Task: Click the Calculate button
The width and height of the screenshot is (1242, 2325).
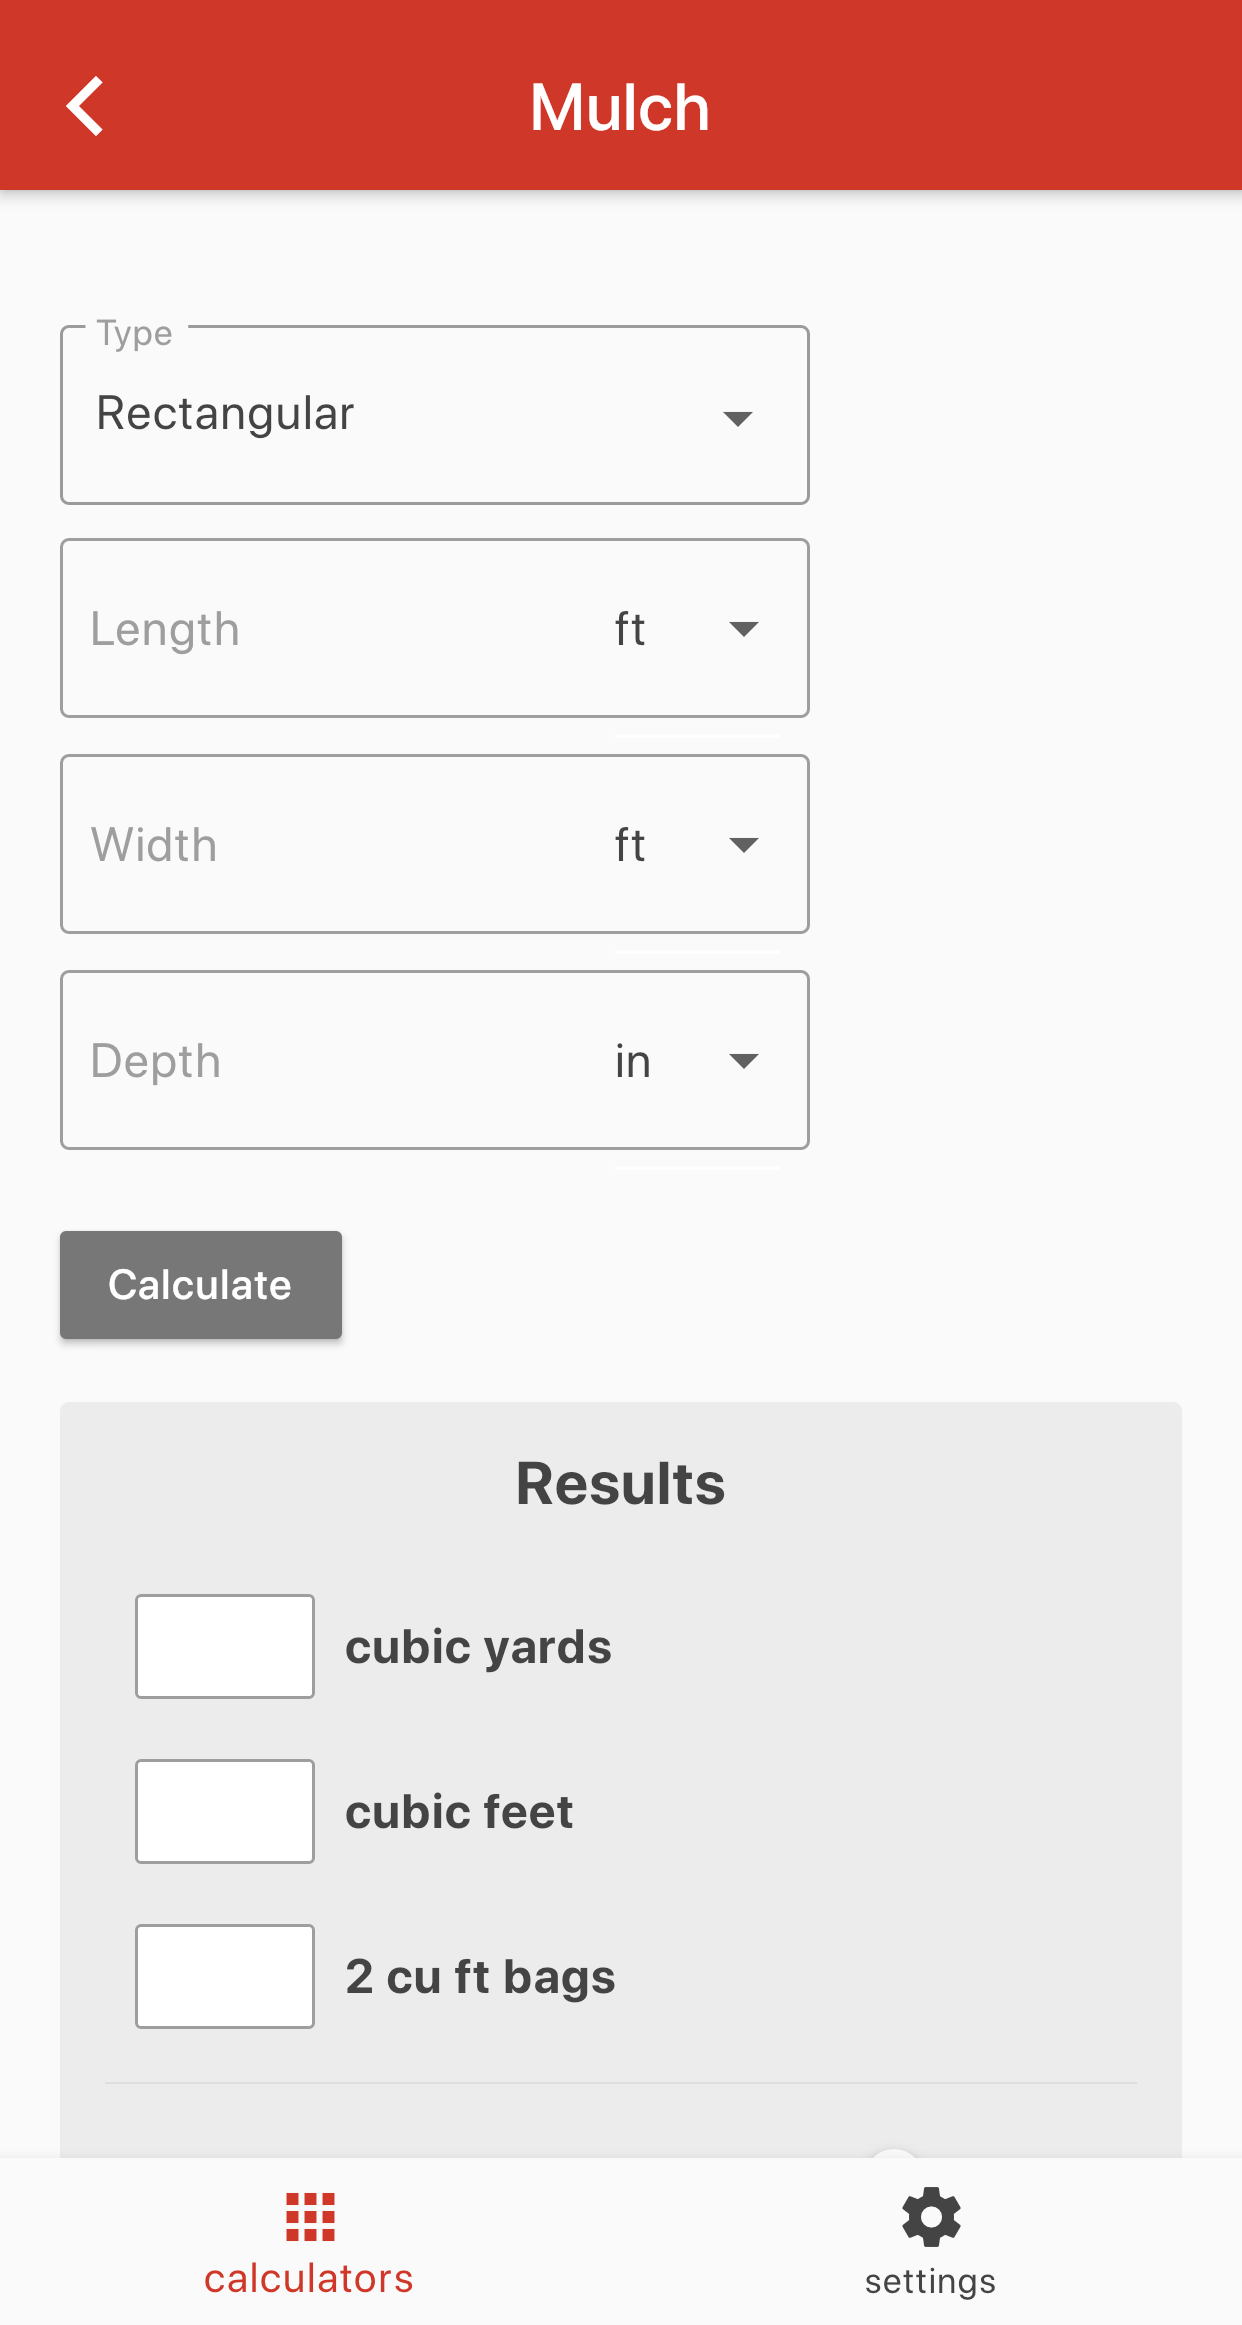Action: tap(201, 1285)
